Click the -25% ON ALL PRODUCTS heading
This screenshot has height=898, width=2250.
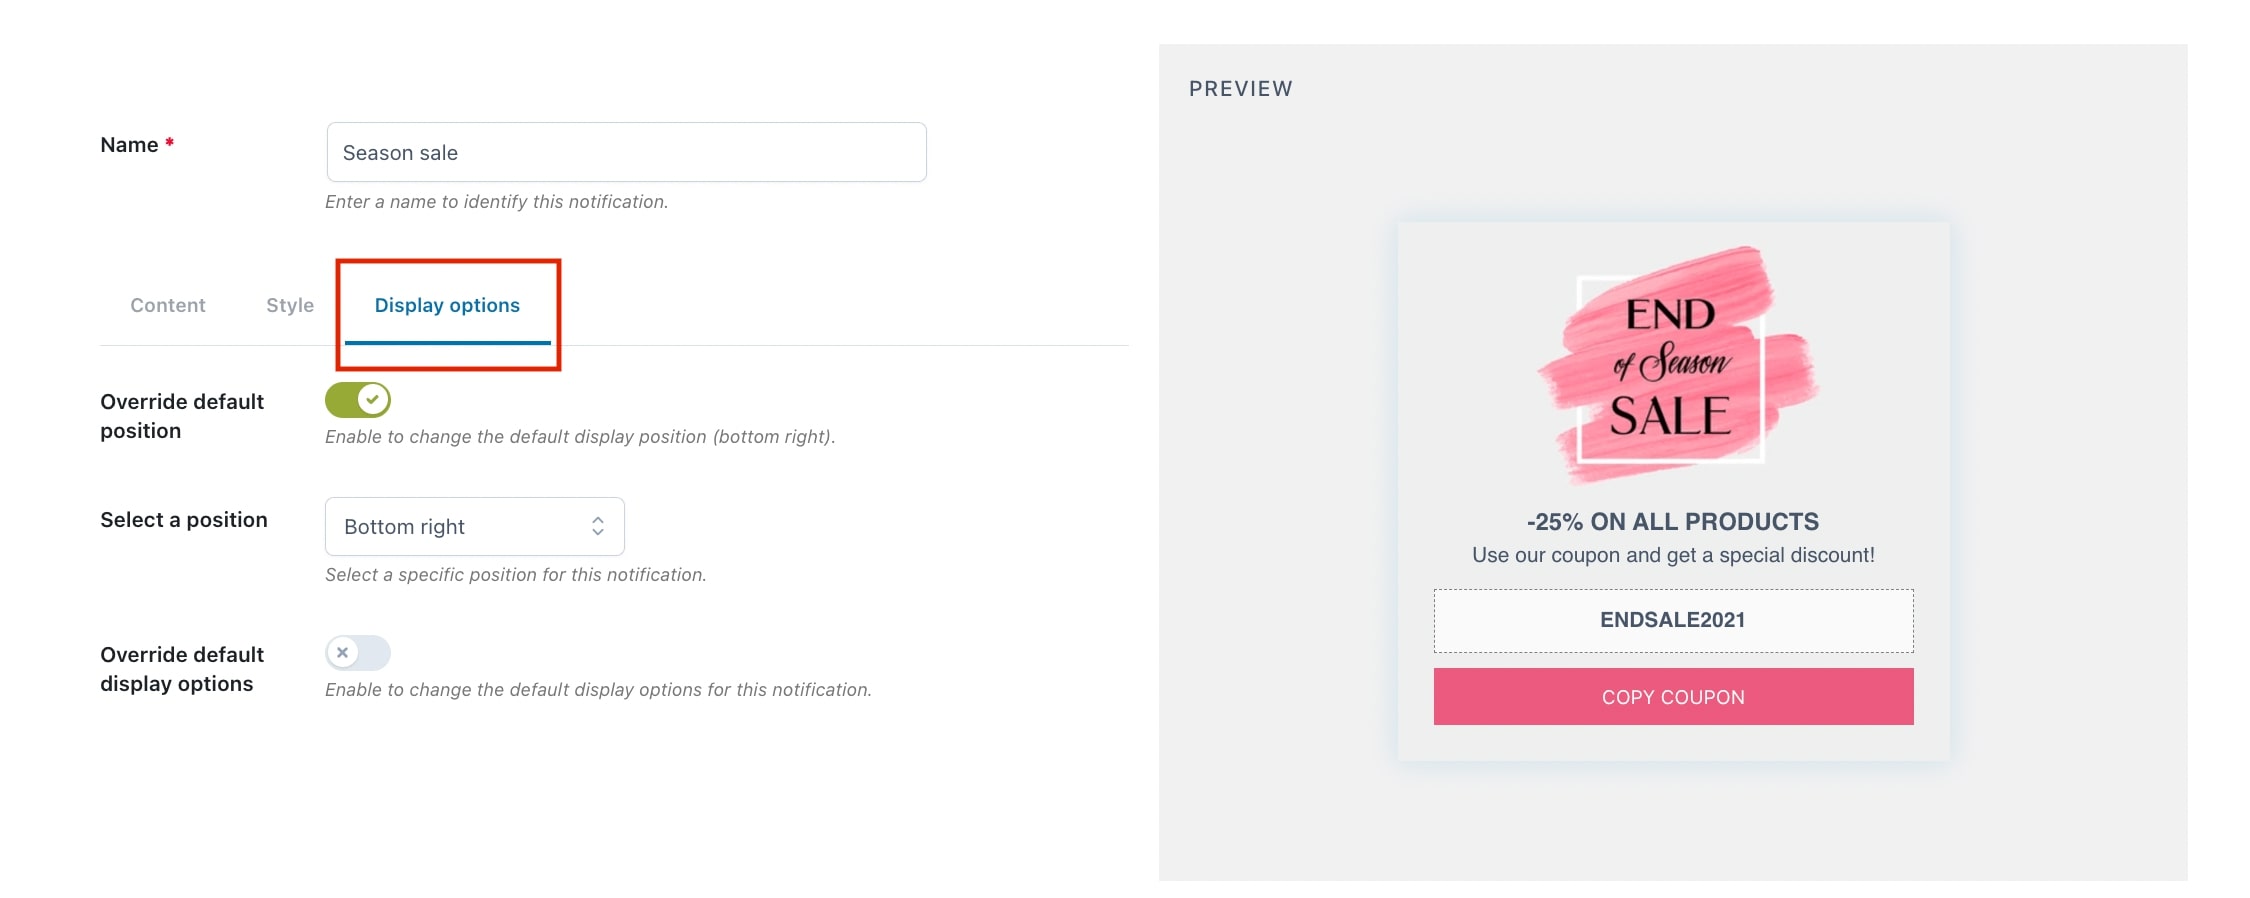[1673, 521]
